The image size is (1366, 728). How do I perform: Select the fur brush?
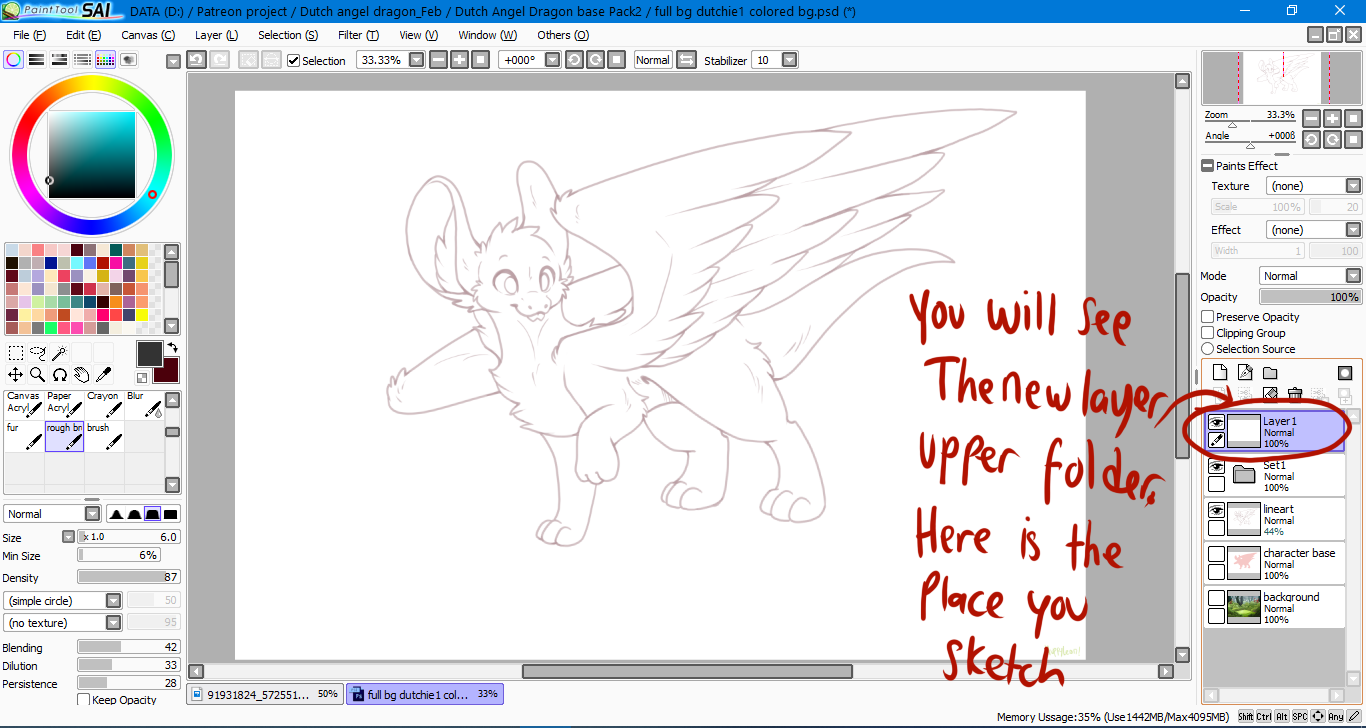pos(24,436)
